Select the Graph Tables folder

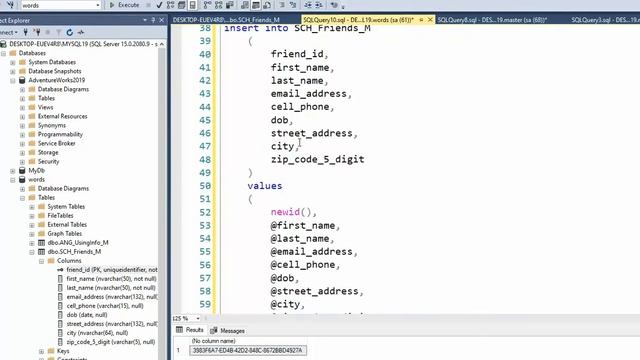point(64,233)
